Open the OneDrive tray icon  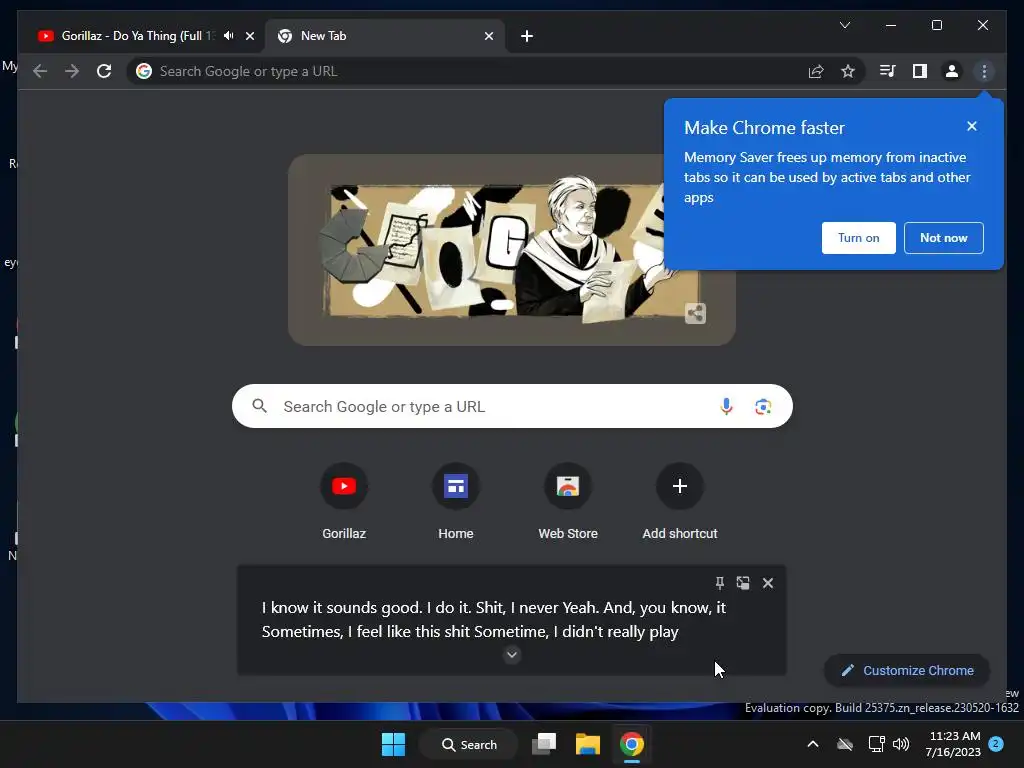845,744
